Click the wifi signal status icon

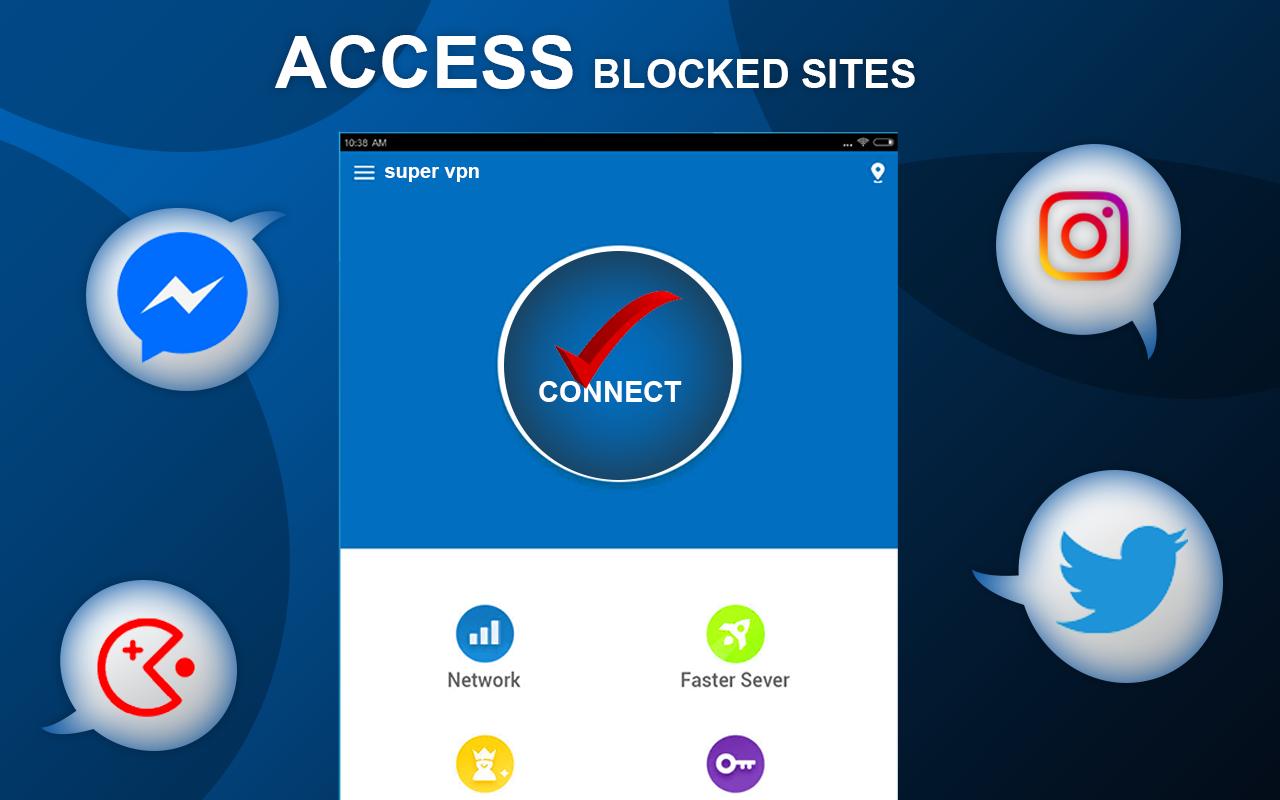pos(863,143)
